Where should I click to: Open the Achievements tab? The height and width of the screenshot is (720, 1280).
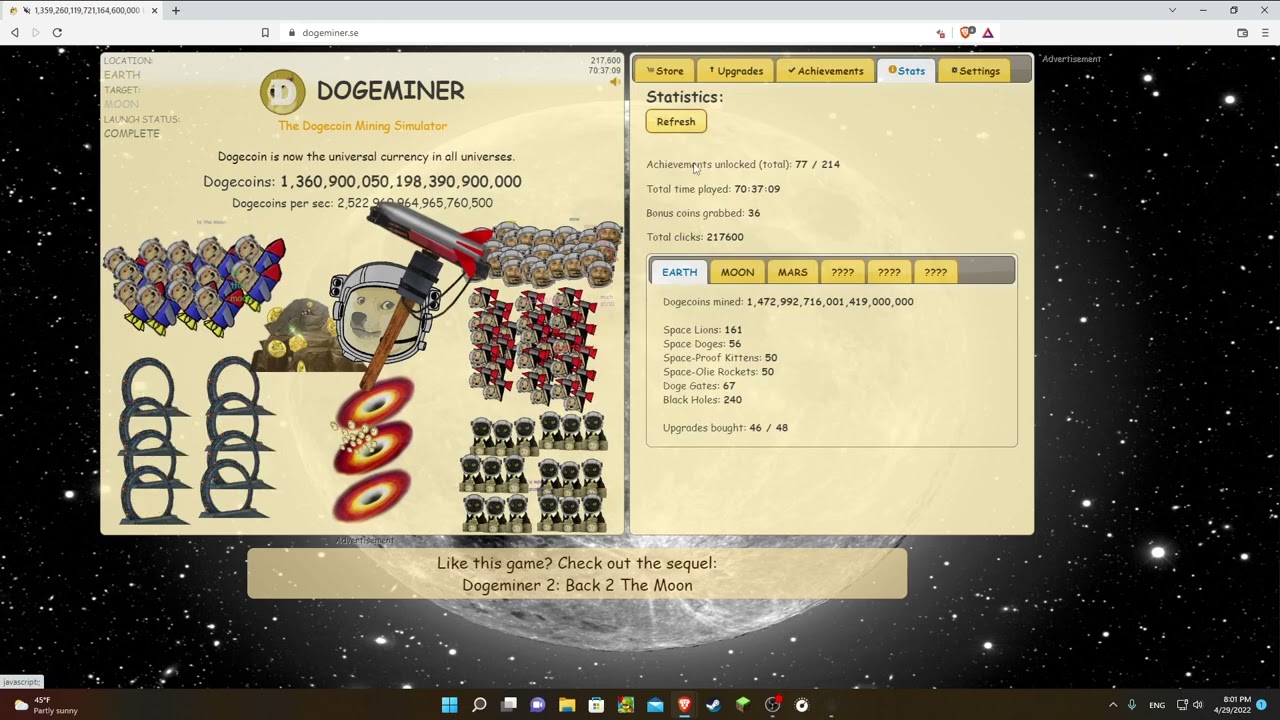click(x=824, y=71)
